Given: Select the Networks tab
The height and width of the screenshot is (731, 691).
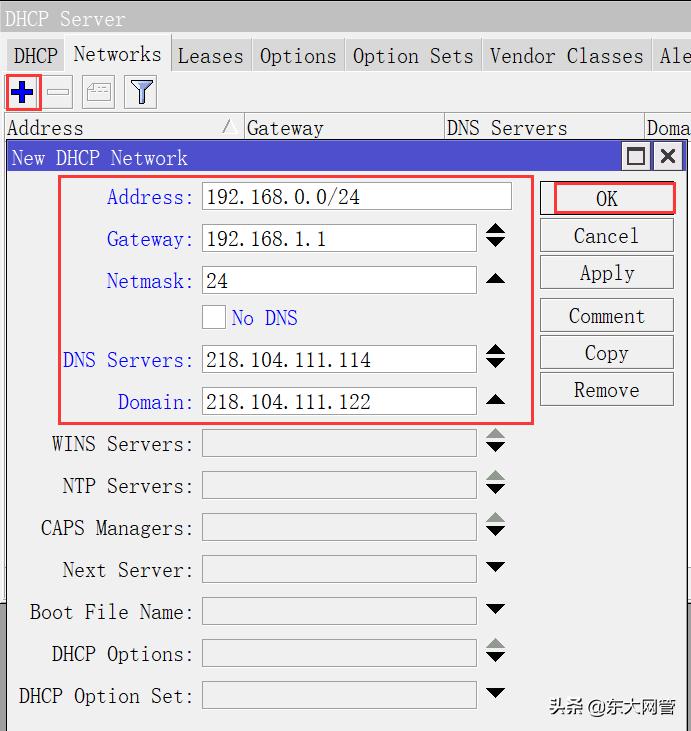Looking at the screenshot, I should (x=117, y=54).
